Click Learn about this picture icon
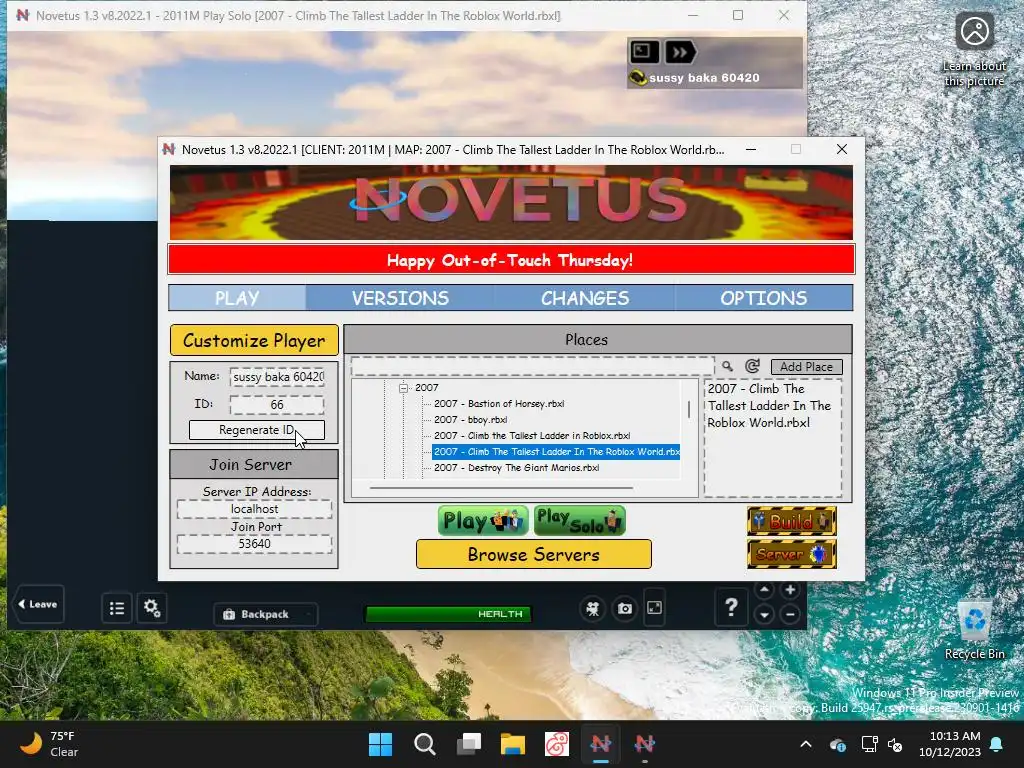1024x768 pixels. coord(974,49)
